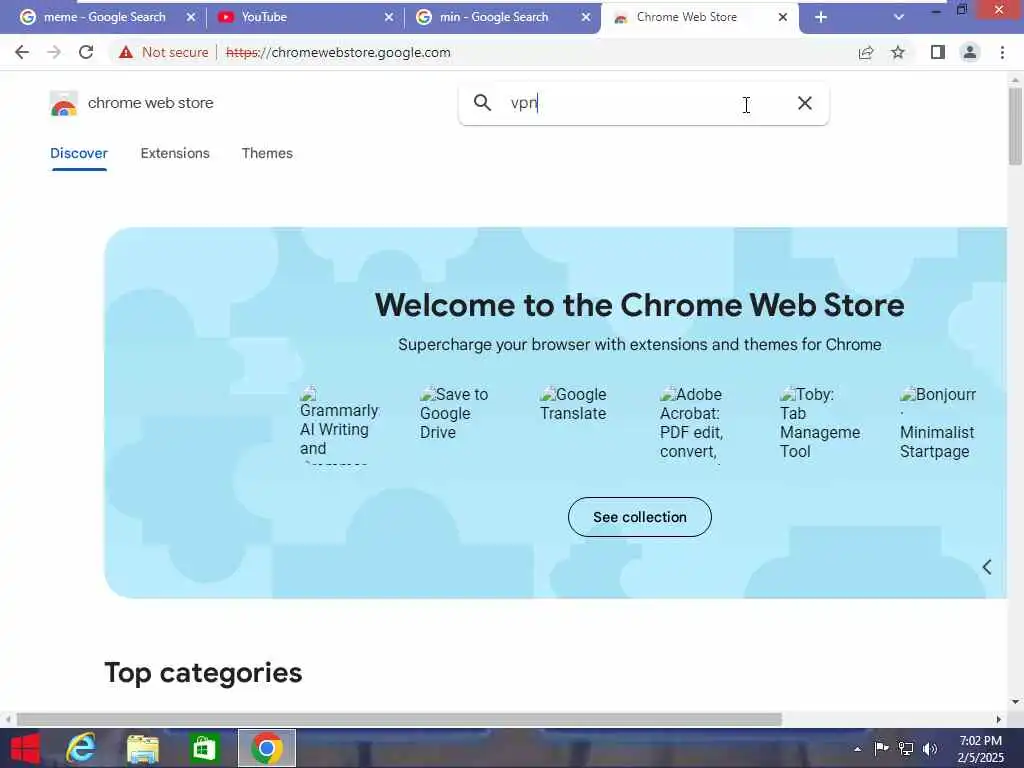Screen dimensions: 1024x768
Task: Clear the vpn search text
Action: pyautogui.click(x=805, y=103)
